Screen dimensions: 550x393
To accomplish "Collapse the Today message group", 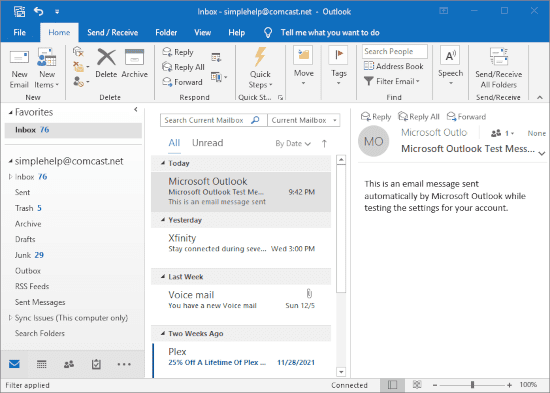I will [163, 163].
